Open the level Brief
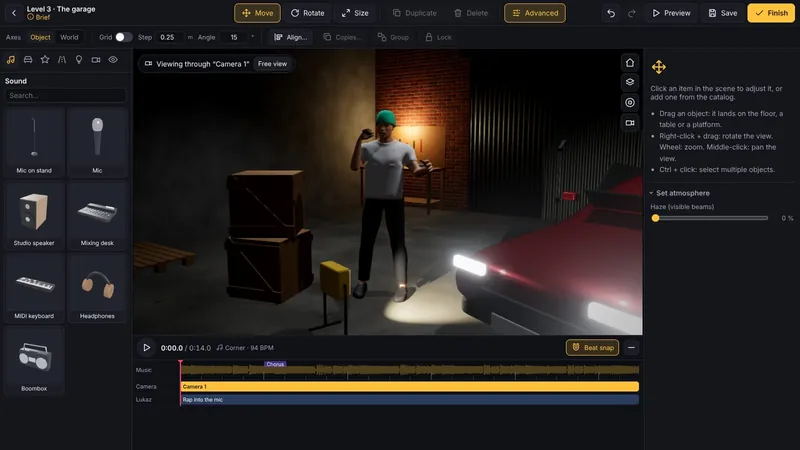Viewport: 800px width, 450px height. [39, 17]
